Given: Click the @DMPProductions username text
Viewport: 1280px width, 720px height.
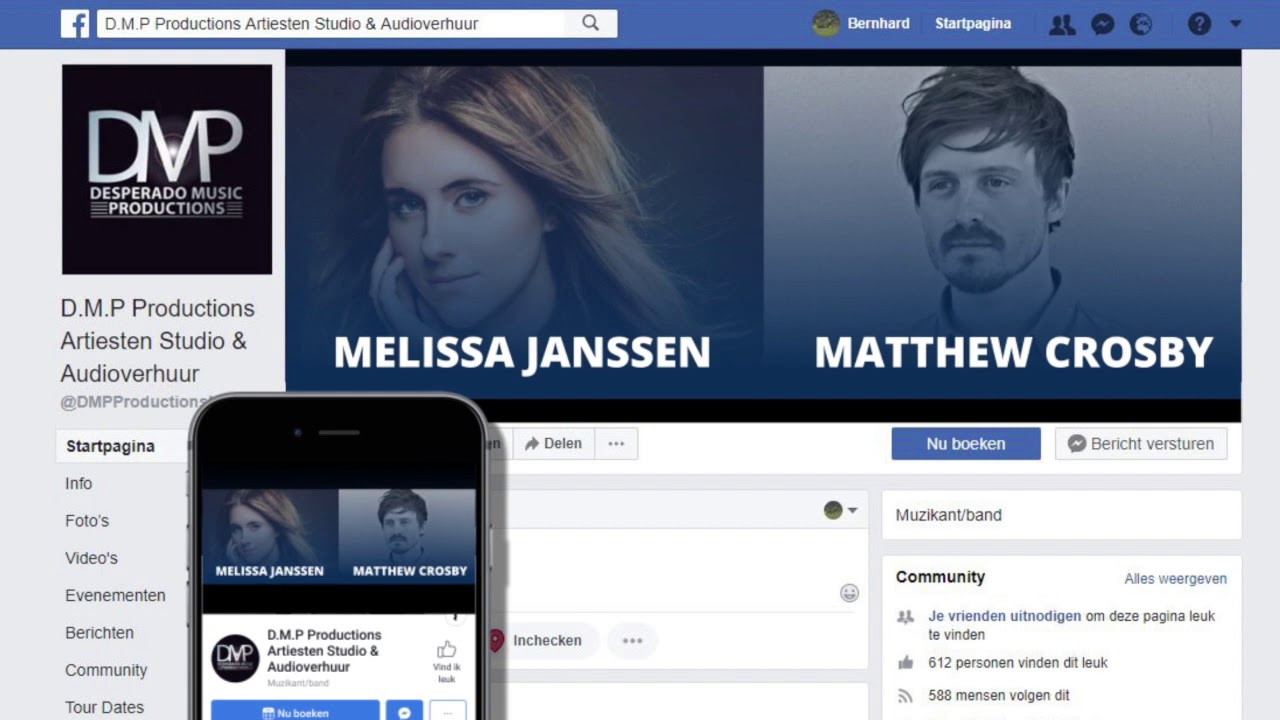Looking at the screenshot, I should [133, 402].
